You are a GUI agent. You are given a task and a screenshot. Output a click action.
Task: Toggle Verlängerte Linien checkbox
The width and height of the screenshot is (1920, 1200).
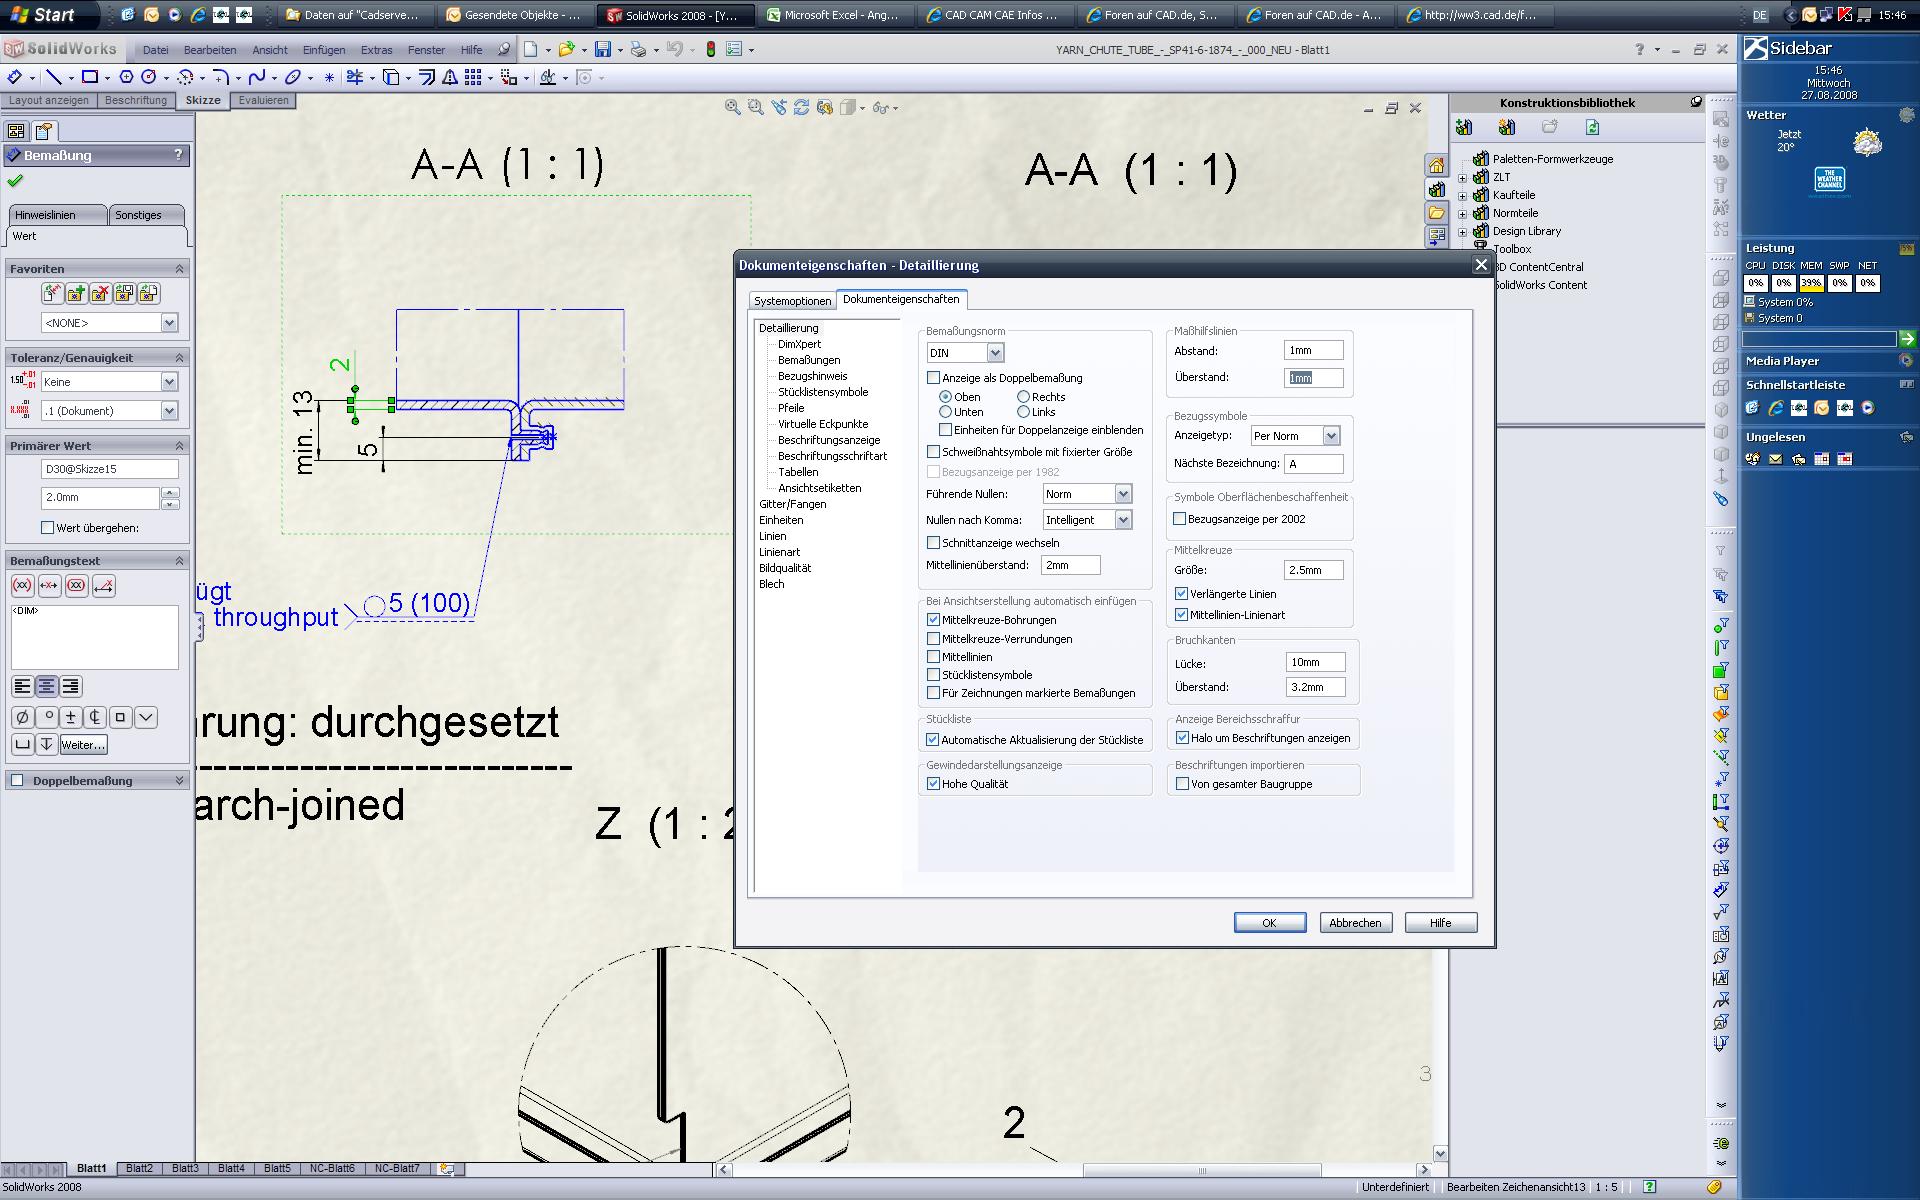point(1182,594)
